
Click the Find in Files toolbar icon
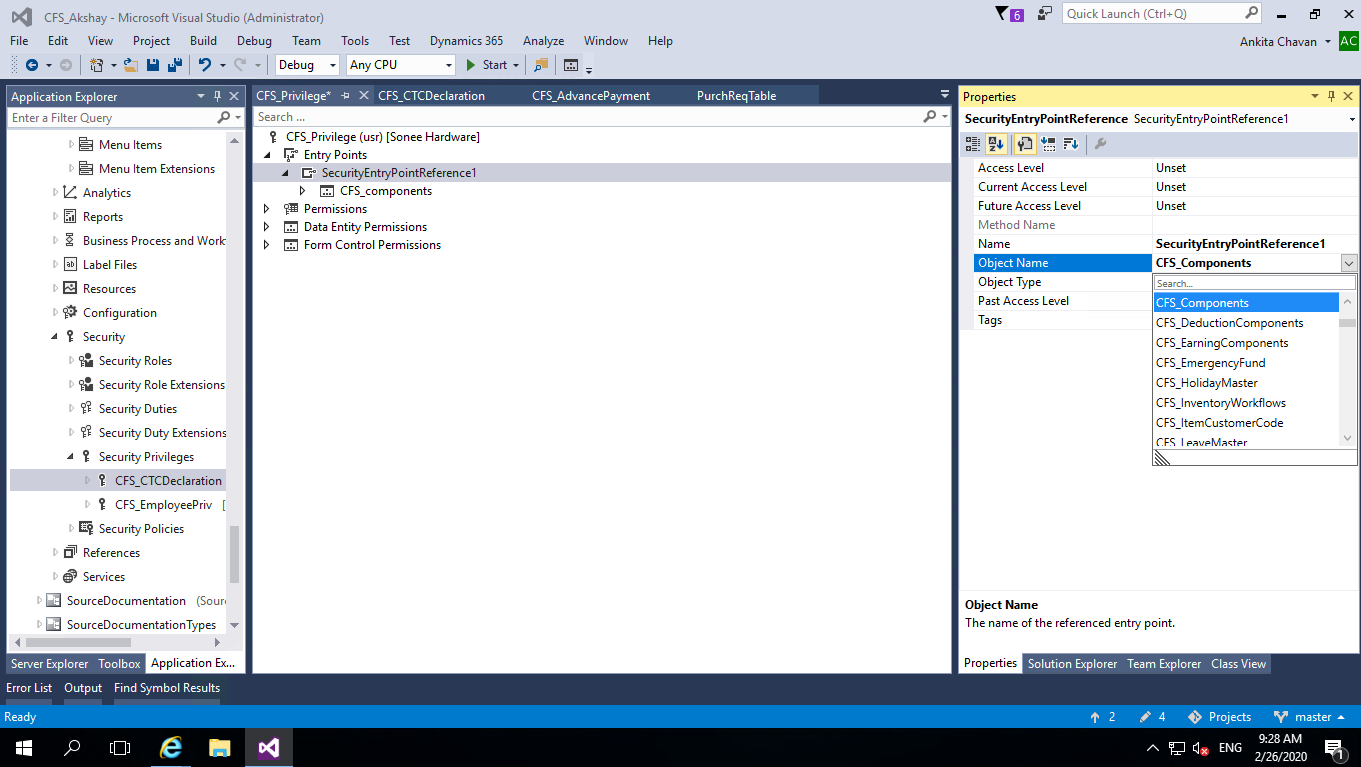[x=541, y=65]
